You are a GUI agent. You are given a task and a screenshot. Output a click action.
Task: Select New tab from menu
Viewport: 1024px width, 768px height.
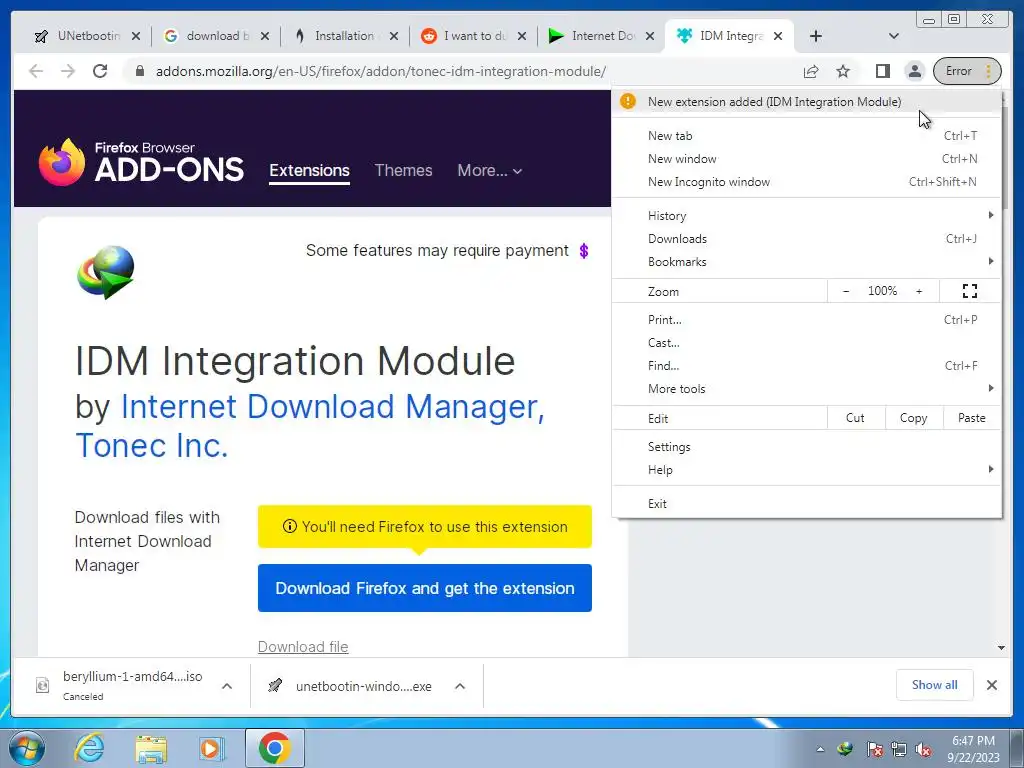point(807,136)
